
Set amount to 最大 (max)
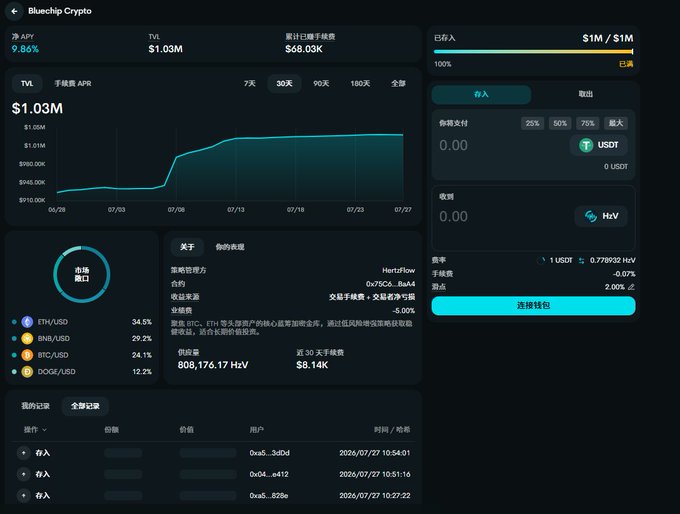pyautogui.click(x=616, y=123)
